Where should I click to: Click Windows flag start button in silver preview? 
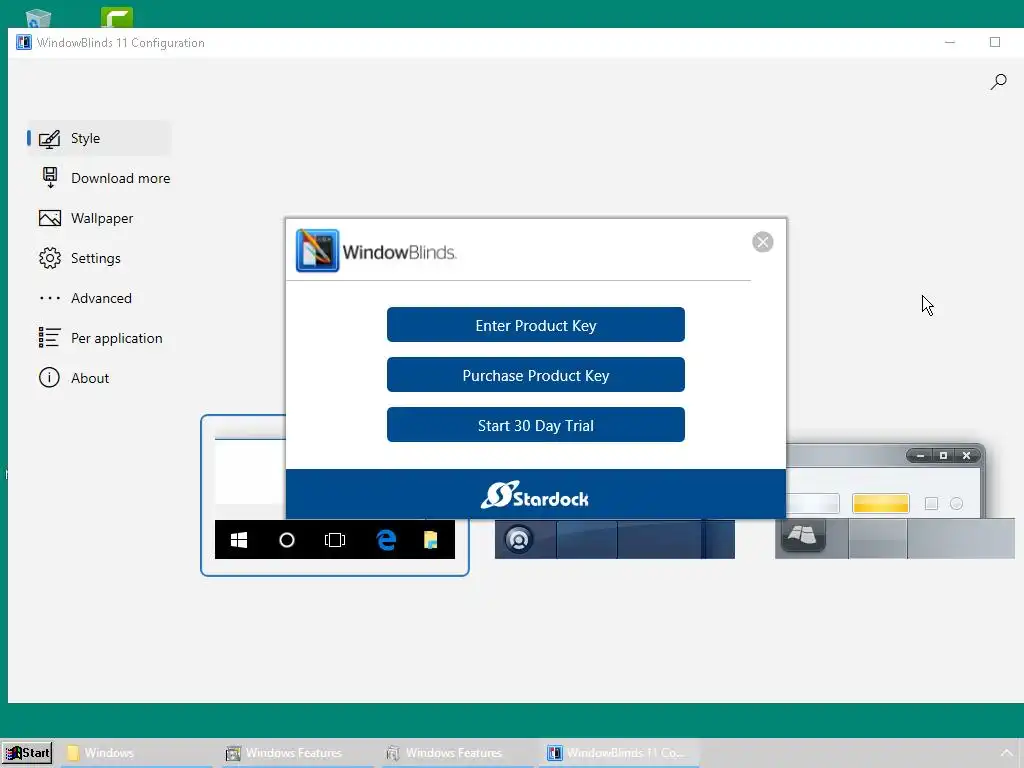[x=803, y=536]
